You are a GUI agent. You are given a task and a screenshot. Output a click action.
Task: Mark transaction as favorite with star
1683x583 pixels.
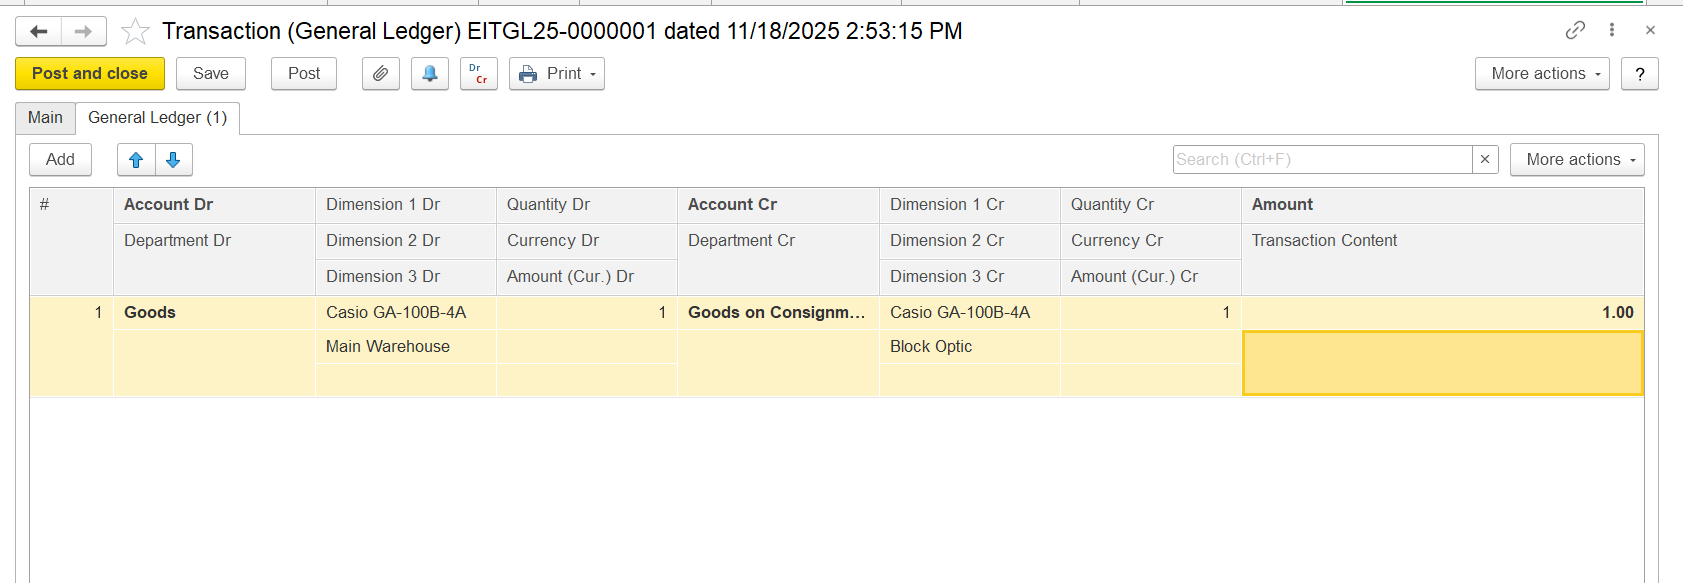coord(135,32)
